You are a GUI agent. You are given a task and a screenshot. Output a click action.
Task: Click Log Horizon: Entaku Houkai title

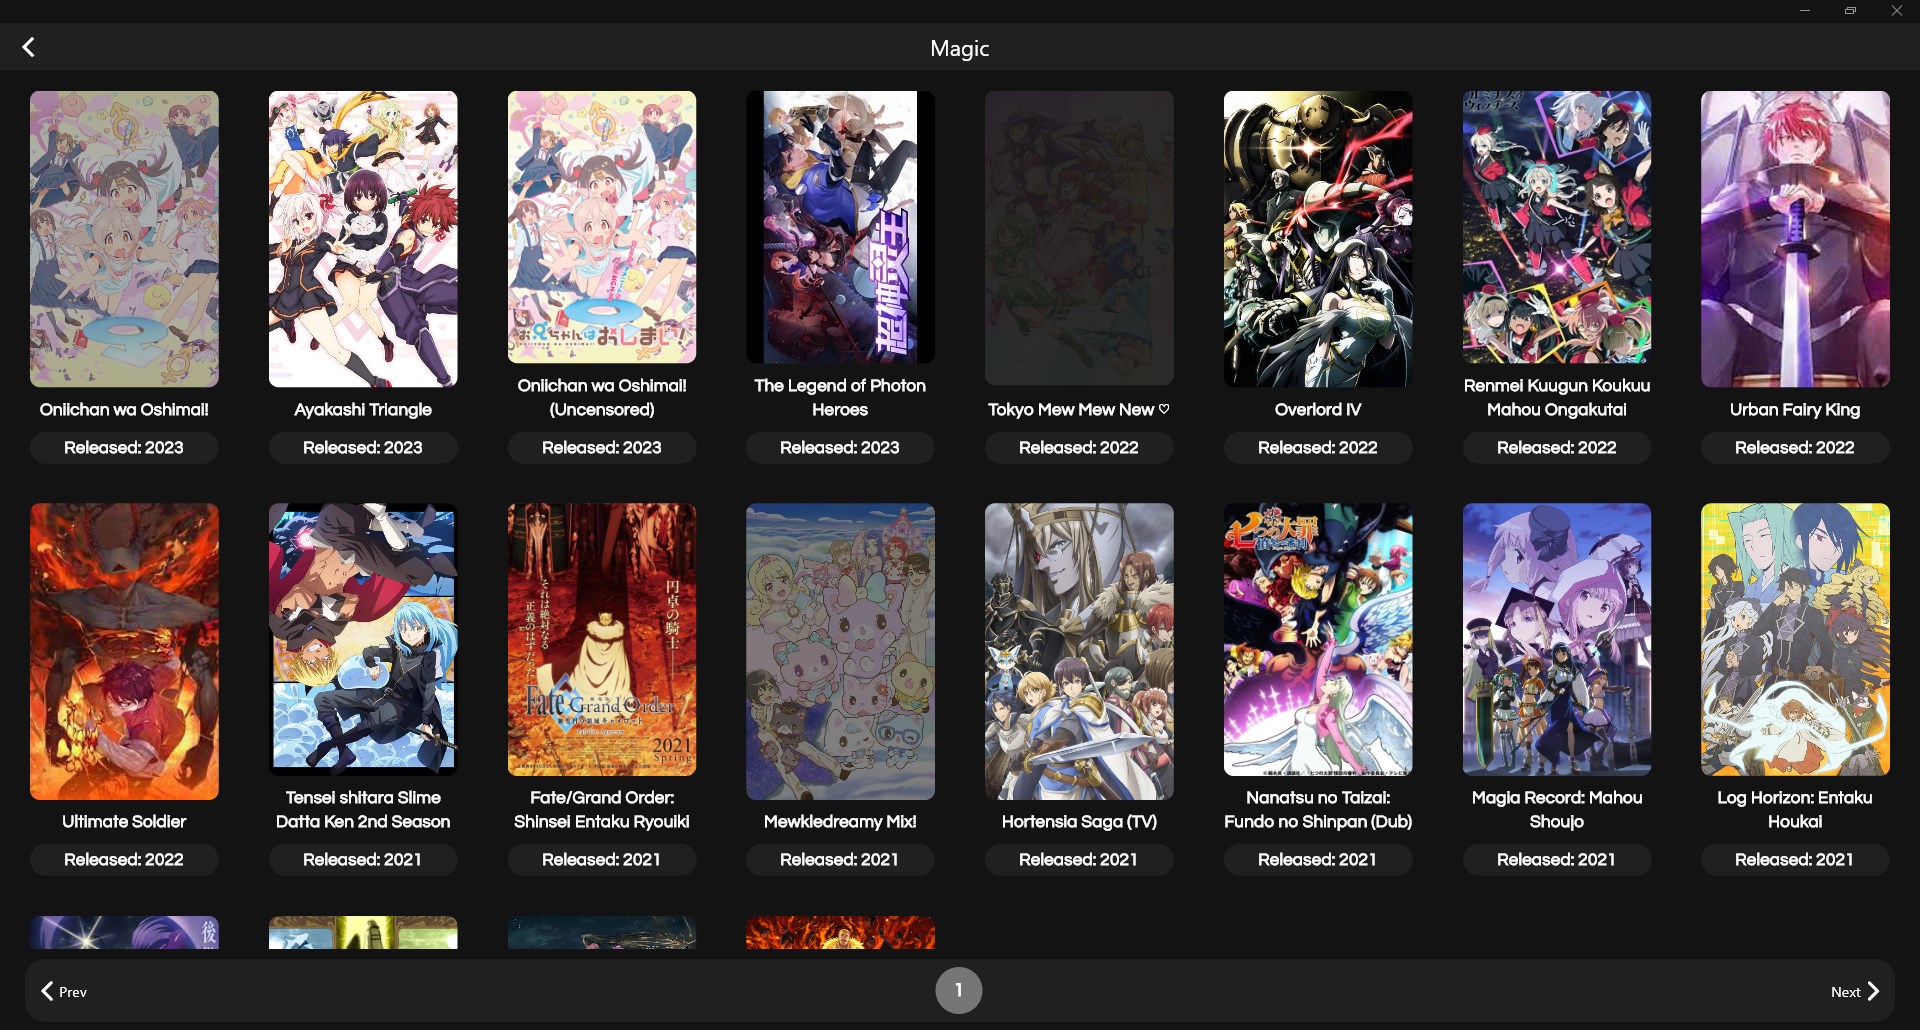coord(1795,810)
